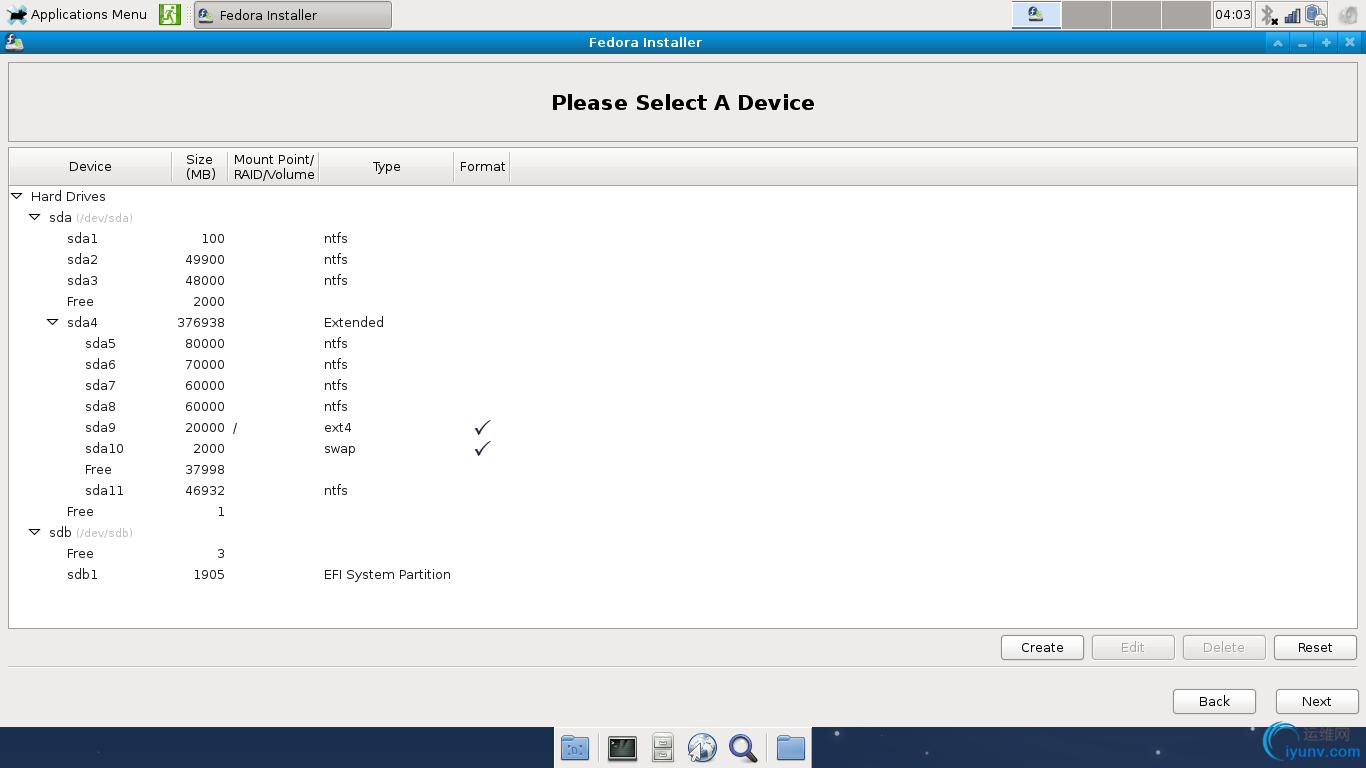Select the 2000 MB Free row
This screenshot has width=1366, height=768.
[683, 301]
